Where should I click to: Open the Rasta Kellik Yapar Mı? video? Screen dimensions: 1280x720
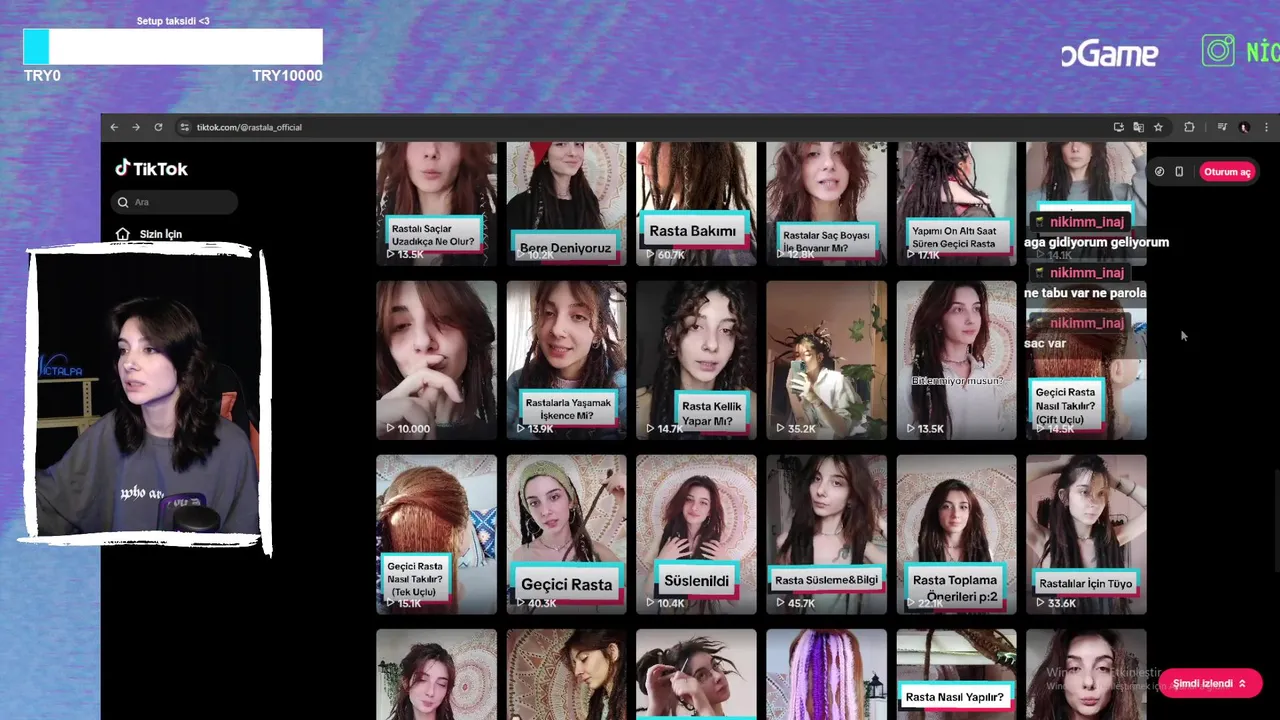696,360
